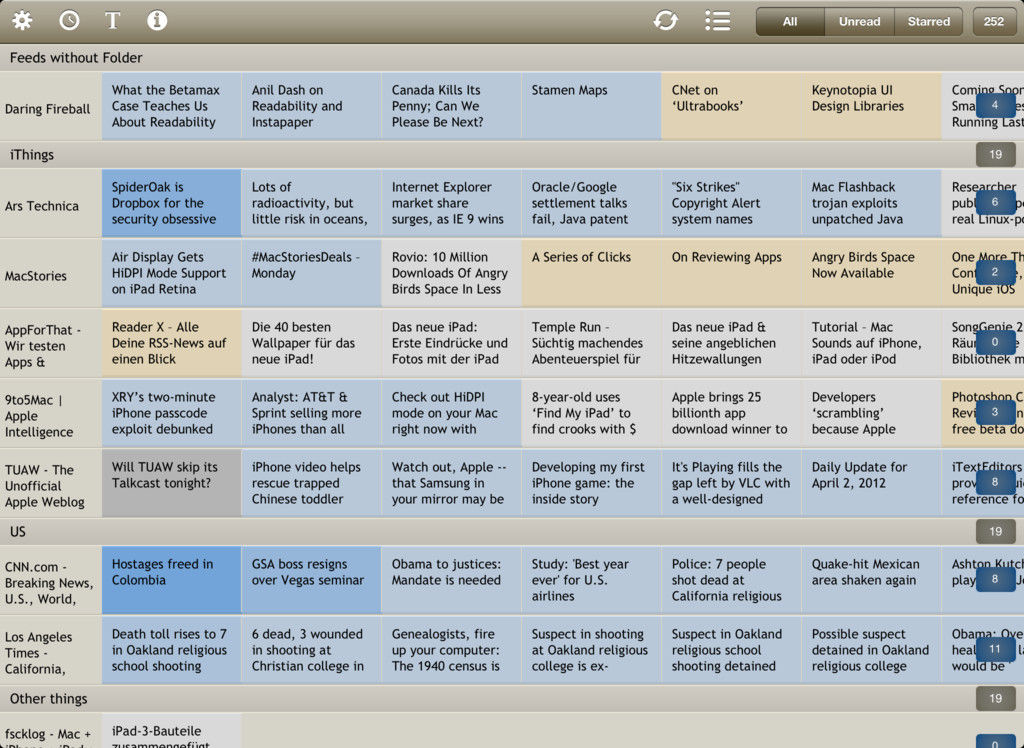The image size is (1024, 748).
Task: Tap the TUAW row's unread badge showing 8
Action: (995, 482)
